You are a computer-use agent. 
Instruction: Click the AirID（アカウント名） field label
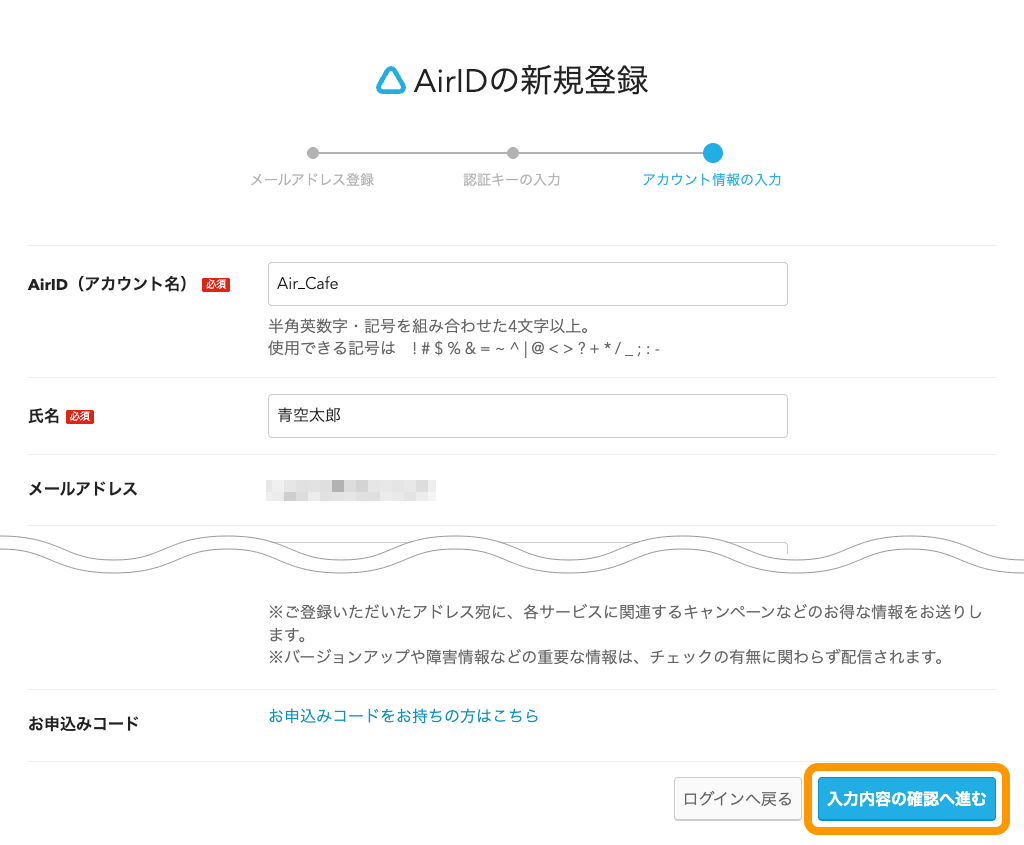point(108,284)
